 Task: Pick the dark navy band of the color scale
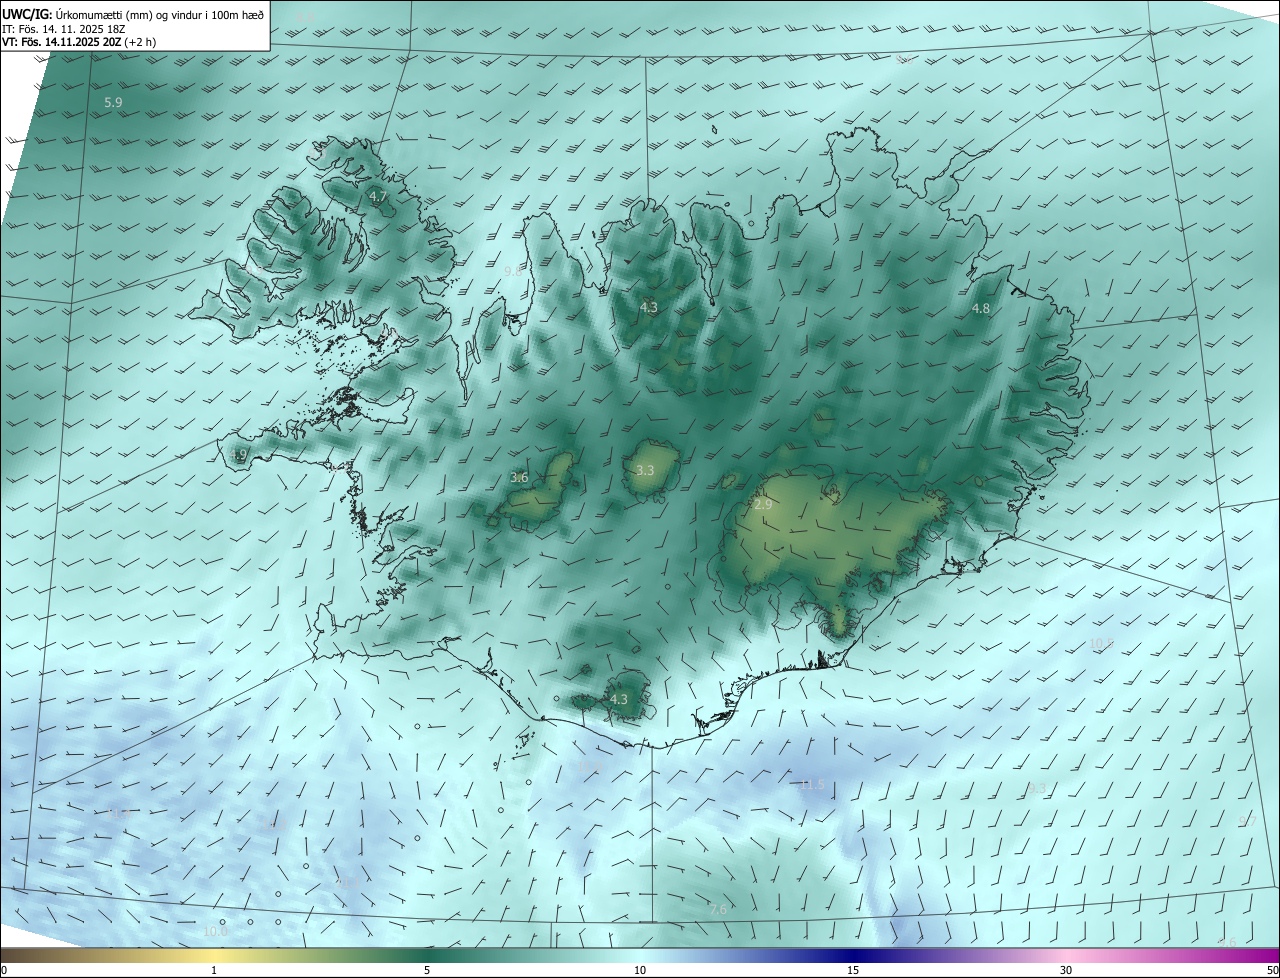click(x=853, y=955)
